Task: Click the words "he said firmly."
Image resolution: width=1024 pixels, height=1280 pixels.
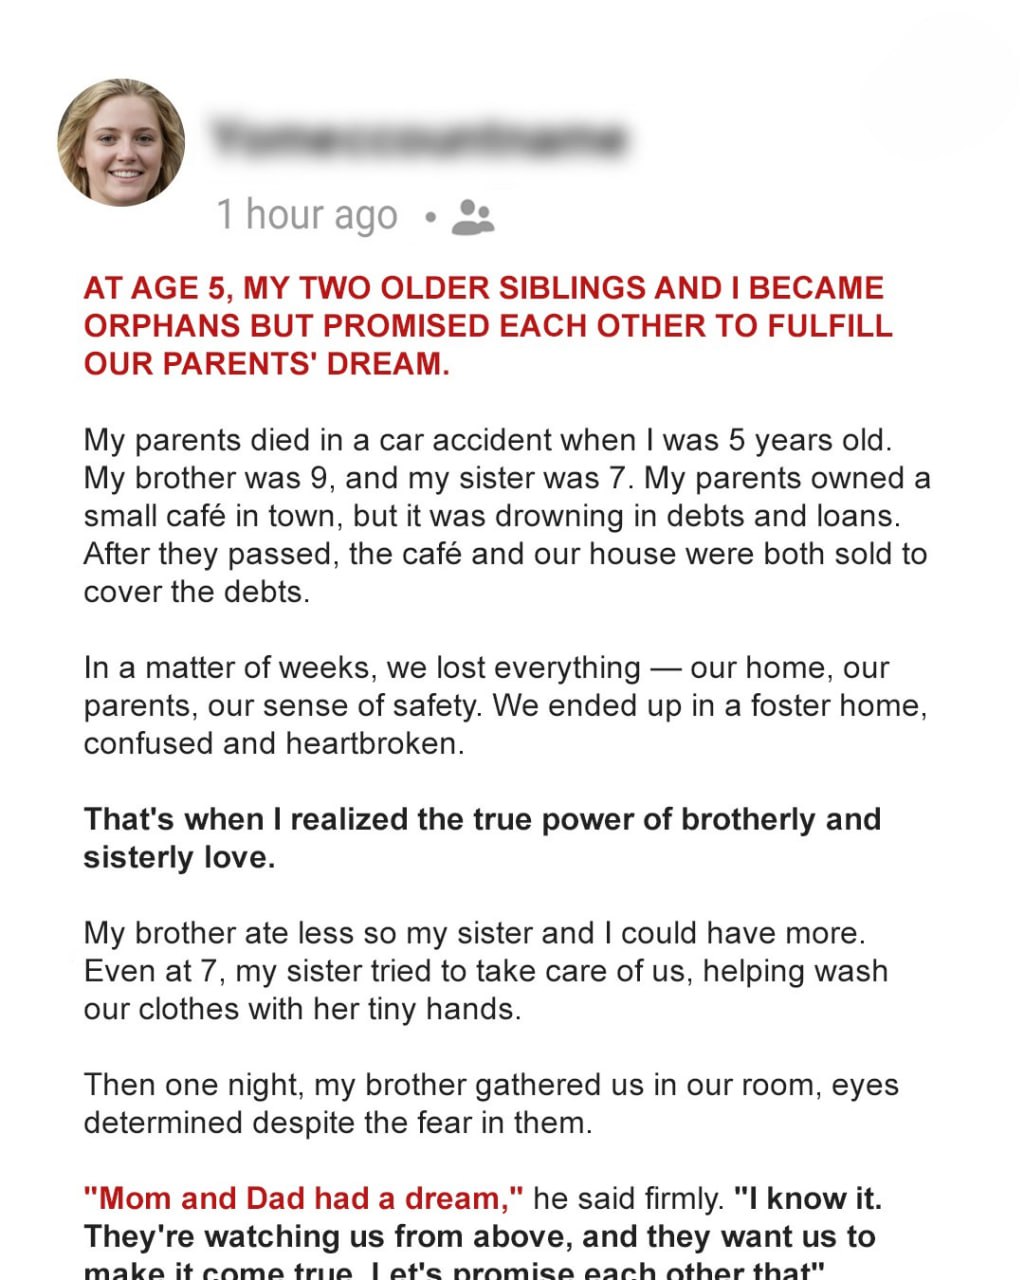Action: (x=628, y=1199)
